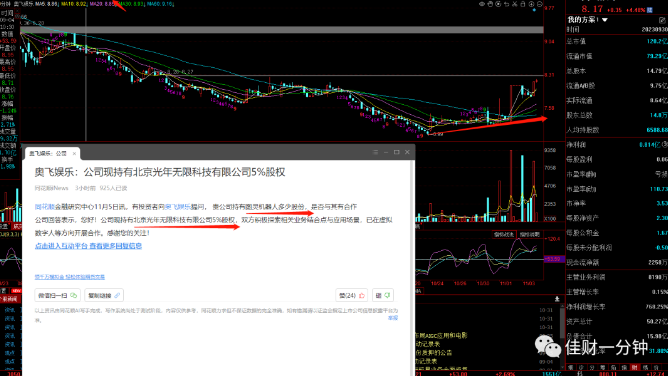
Task: Click the zoom-in plus circle icon
Action: [531, 4]
